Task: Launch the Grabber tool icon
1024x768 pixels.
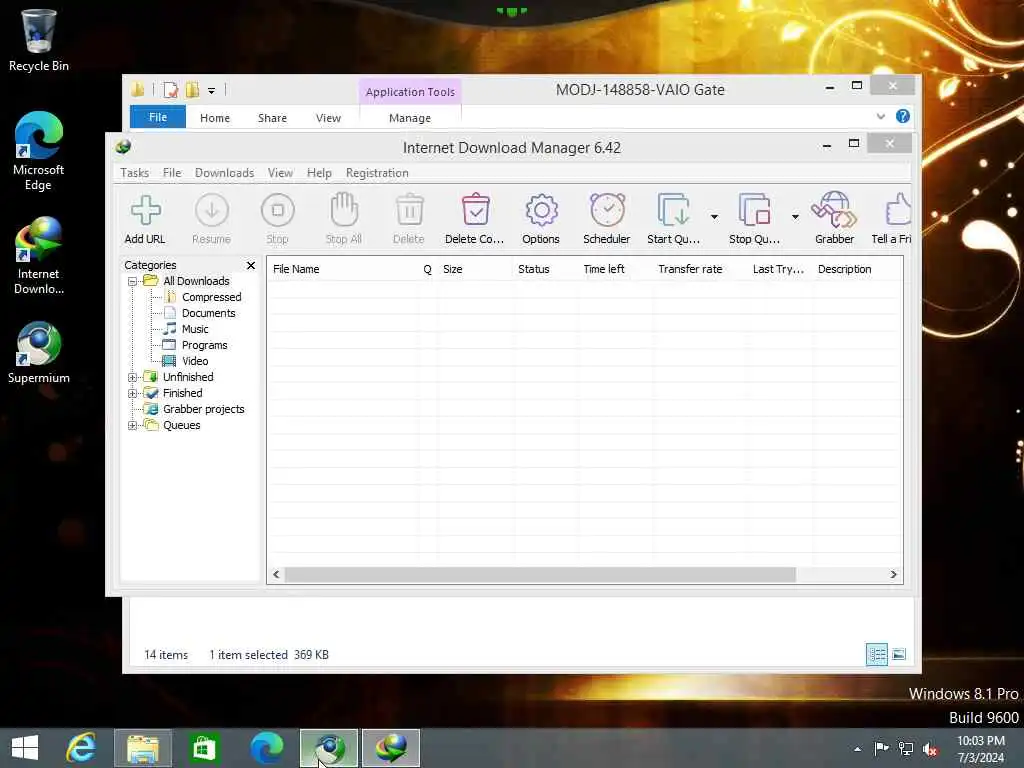Action: click(x=834, y=209)
